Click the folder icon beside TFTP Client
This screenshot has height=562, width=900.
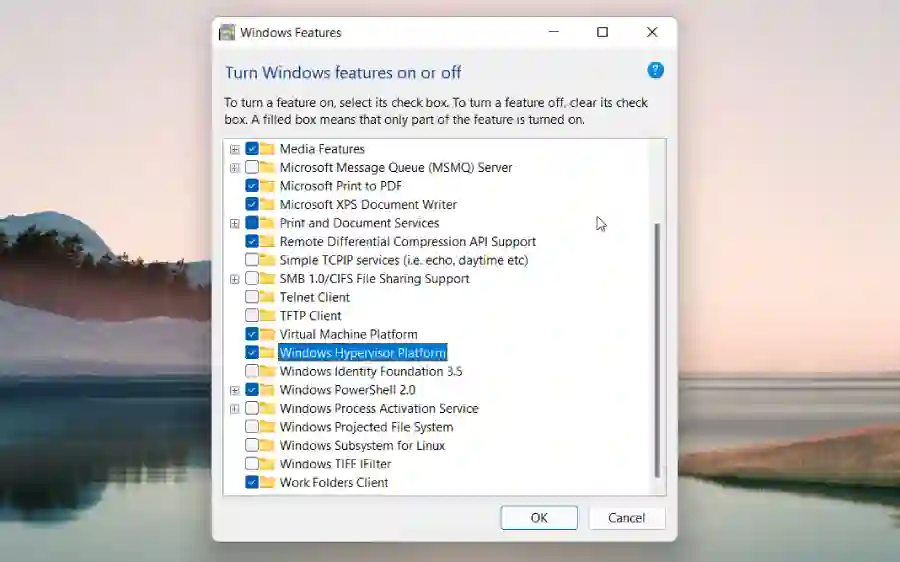tap(267, 315)
